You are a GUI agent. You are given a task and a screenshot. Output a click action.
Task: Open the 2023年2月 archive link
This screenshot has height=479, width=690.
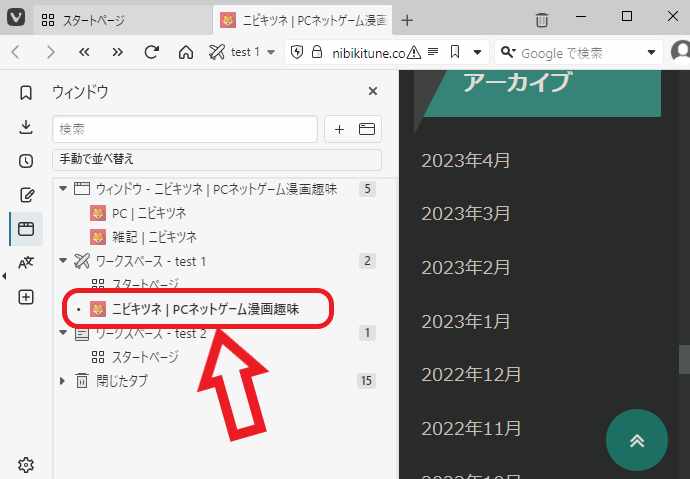coord(466,267)
